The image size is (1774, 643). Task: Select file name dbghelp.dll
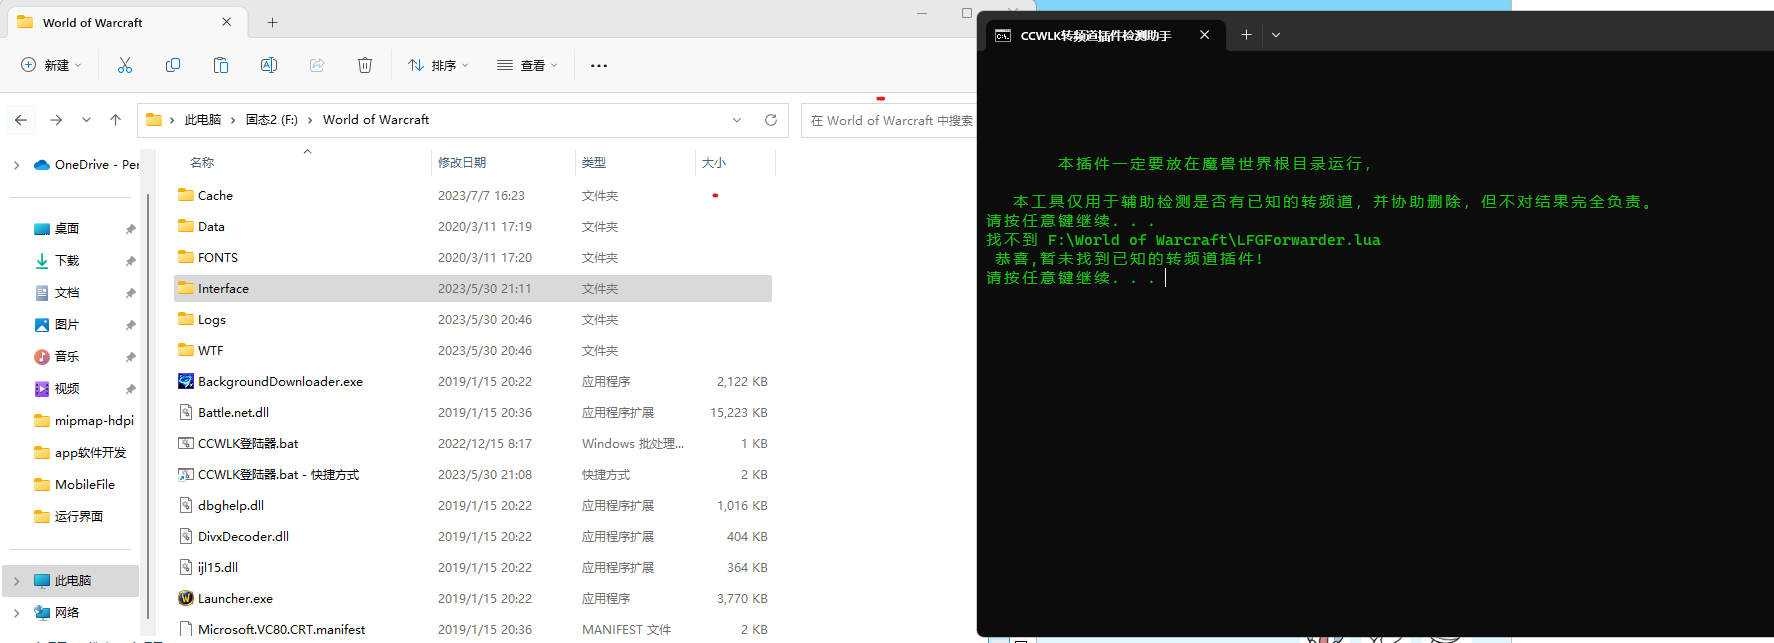231,505
